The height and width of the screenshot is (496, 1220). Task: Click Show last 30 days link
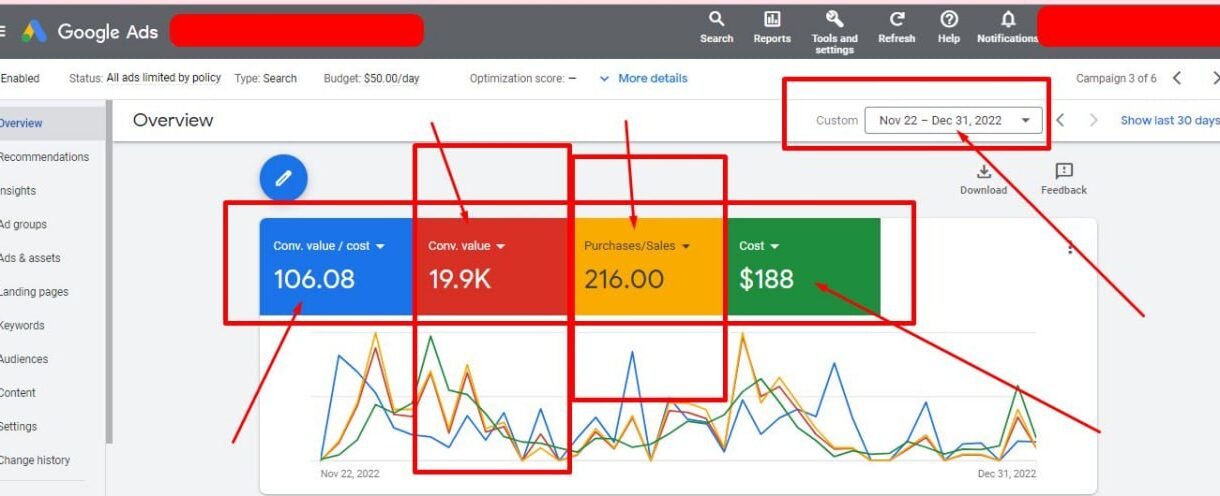(x=1169, y=120)
